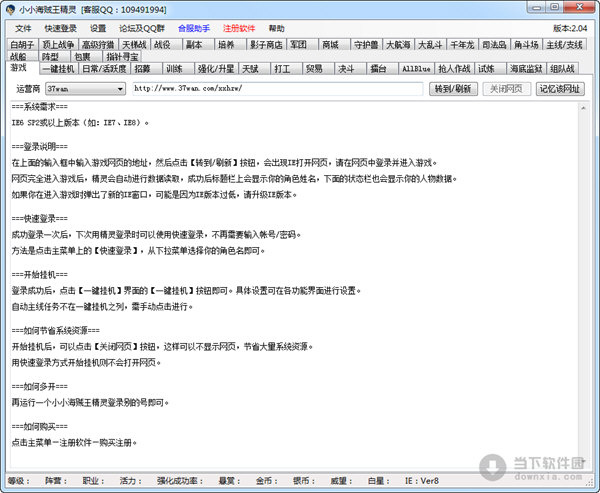
Task: Click the 威望 status bar entry
Action: [341, 481]
